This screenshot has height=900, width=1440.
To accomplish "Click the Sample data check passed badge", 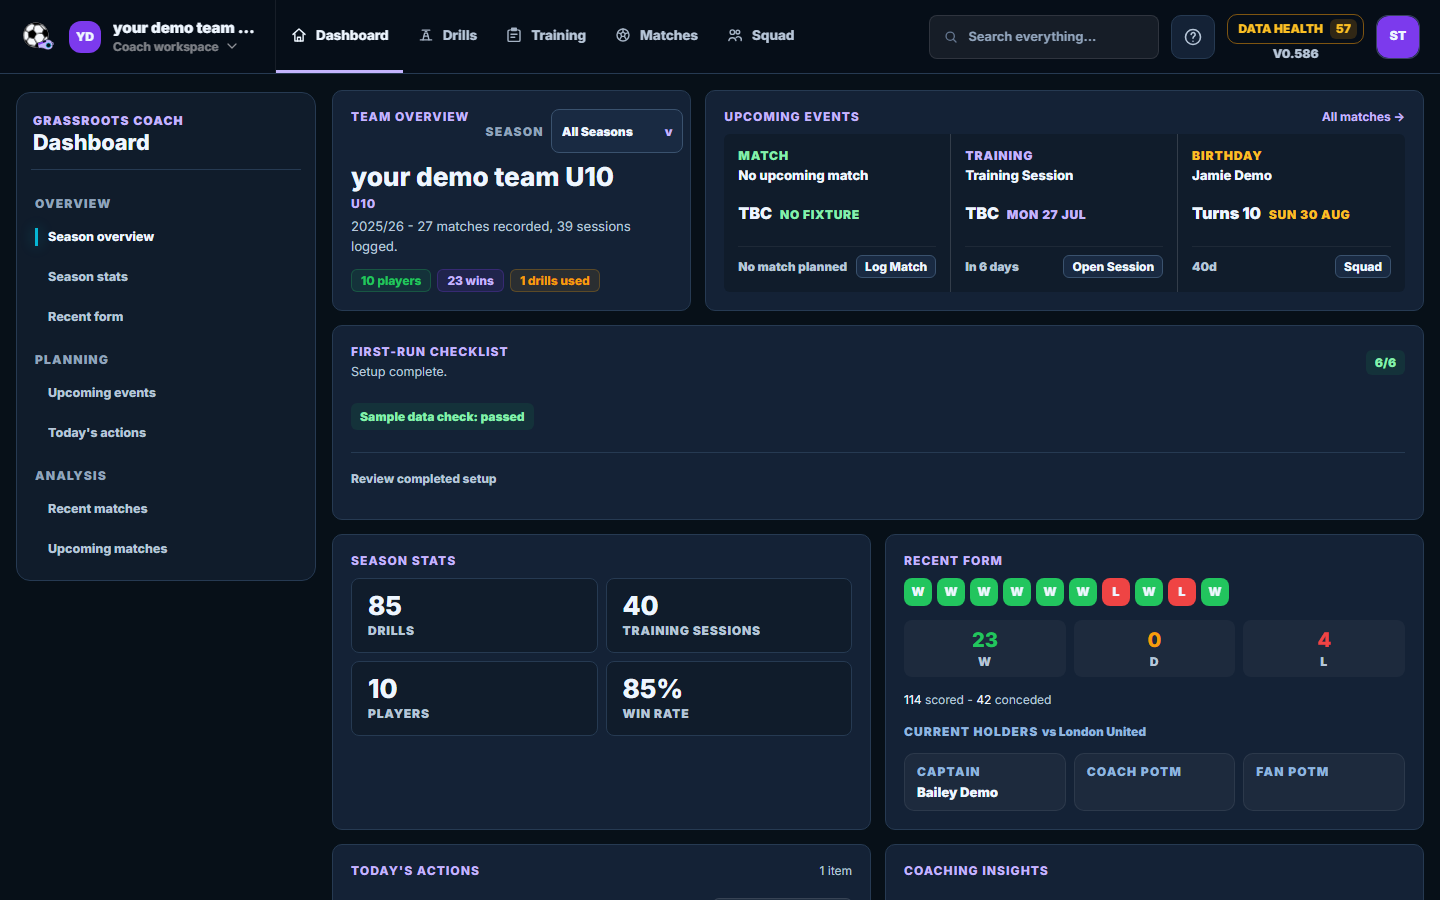I will click(442, 417).
